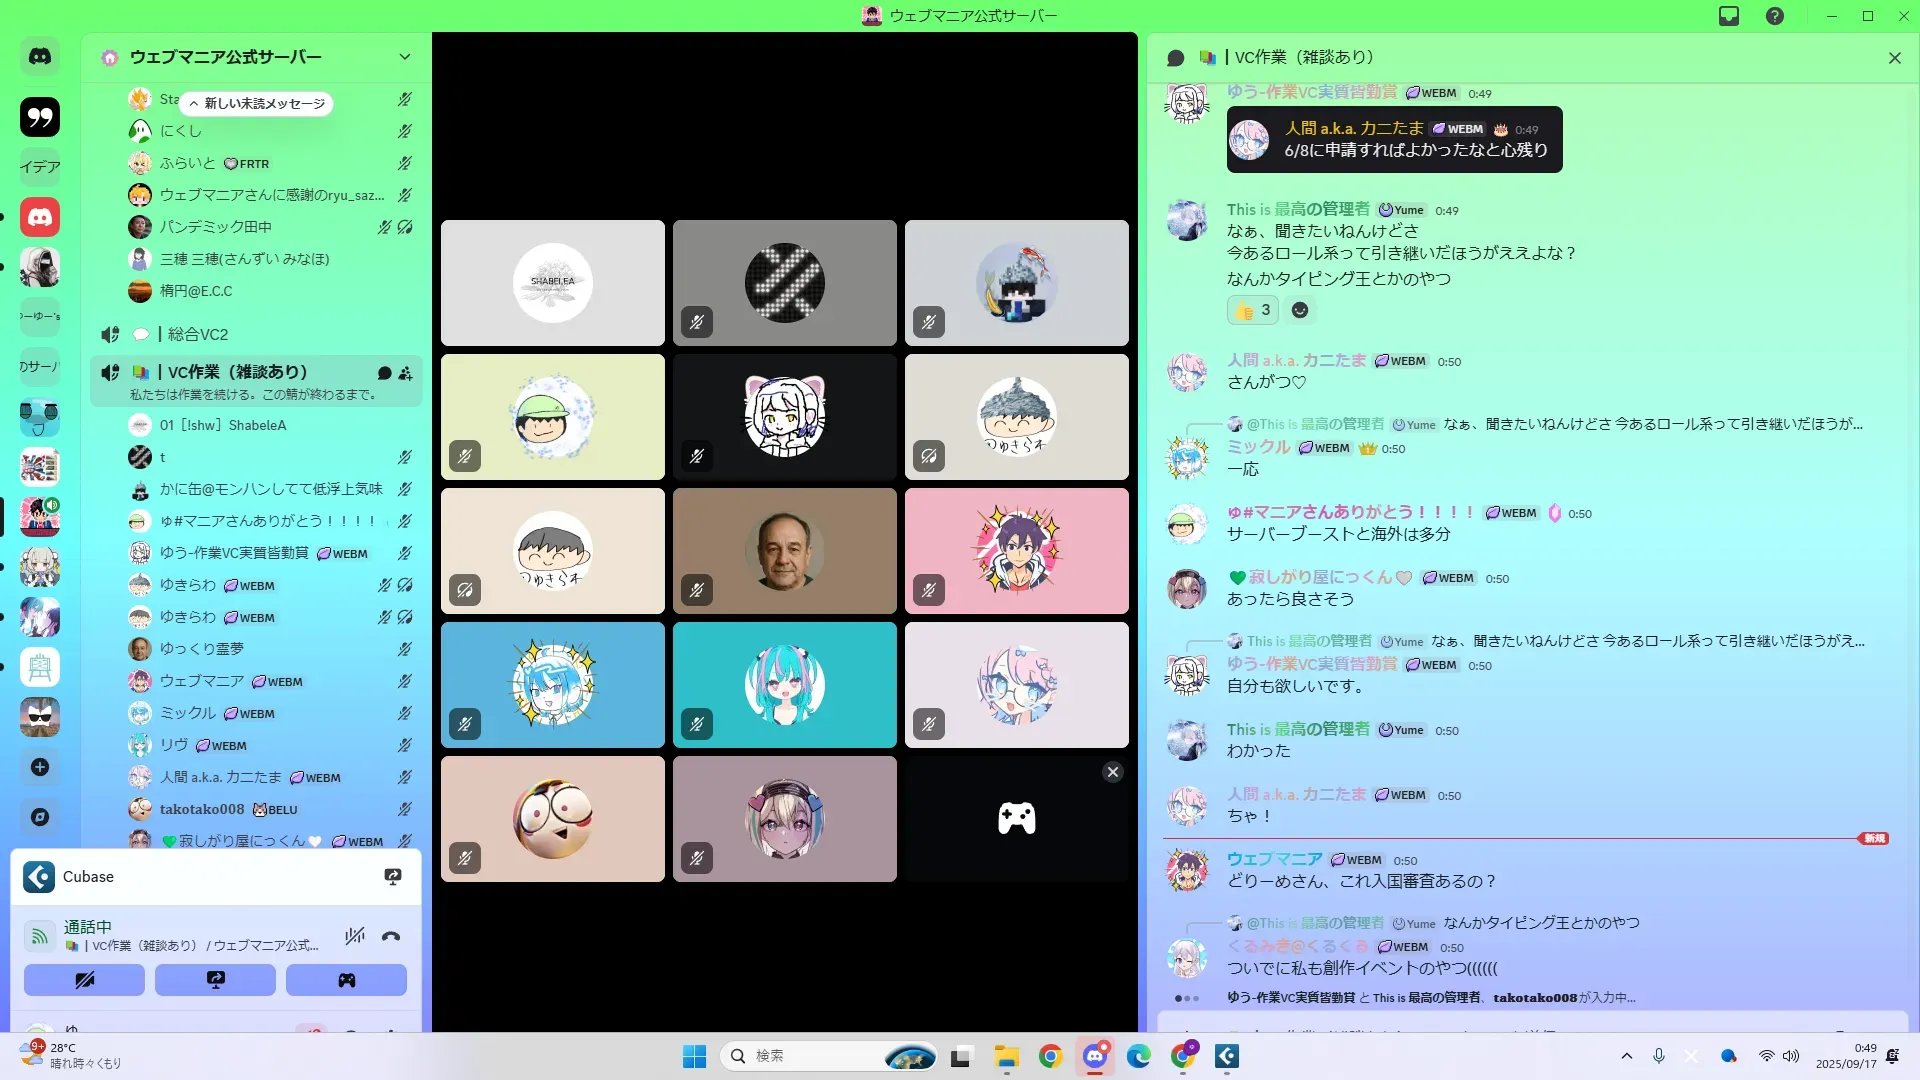
Task: Show hidden system tray icons chevron
Action: pos(1627,1056)
